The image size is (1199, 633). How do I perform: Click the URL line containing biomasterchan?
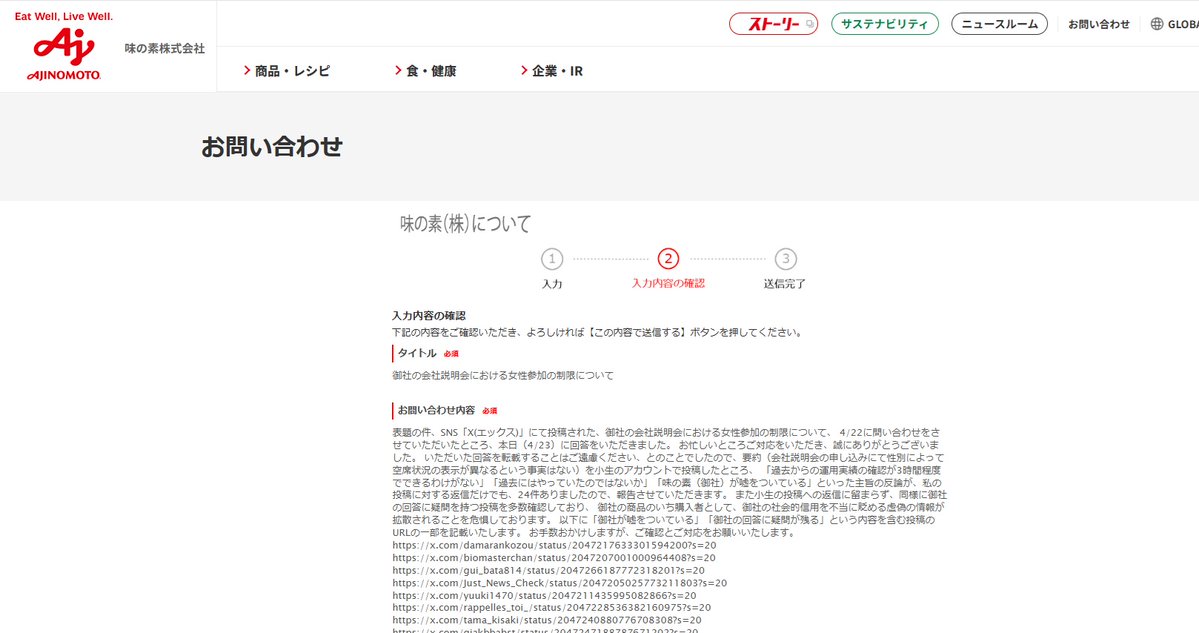pyautogui.click(x=554, y=558)
